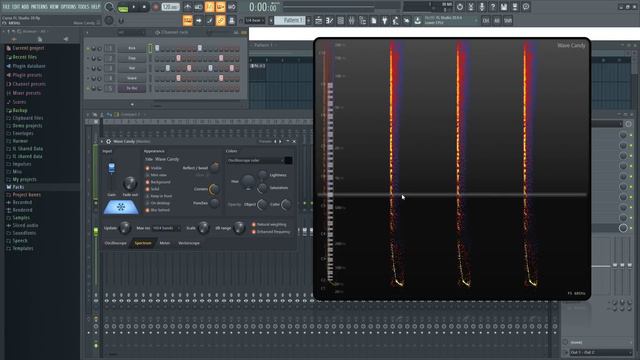Toggle the Mini view option in Wave Candy

(x=156, y=175)
